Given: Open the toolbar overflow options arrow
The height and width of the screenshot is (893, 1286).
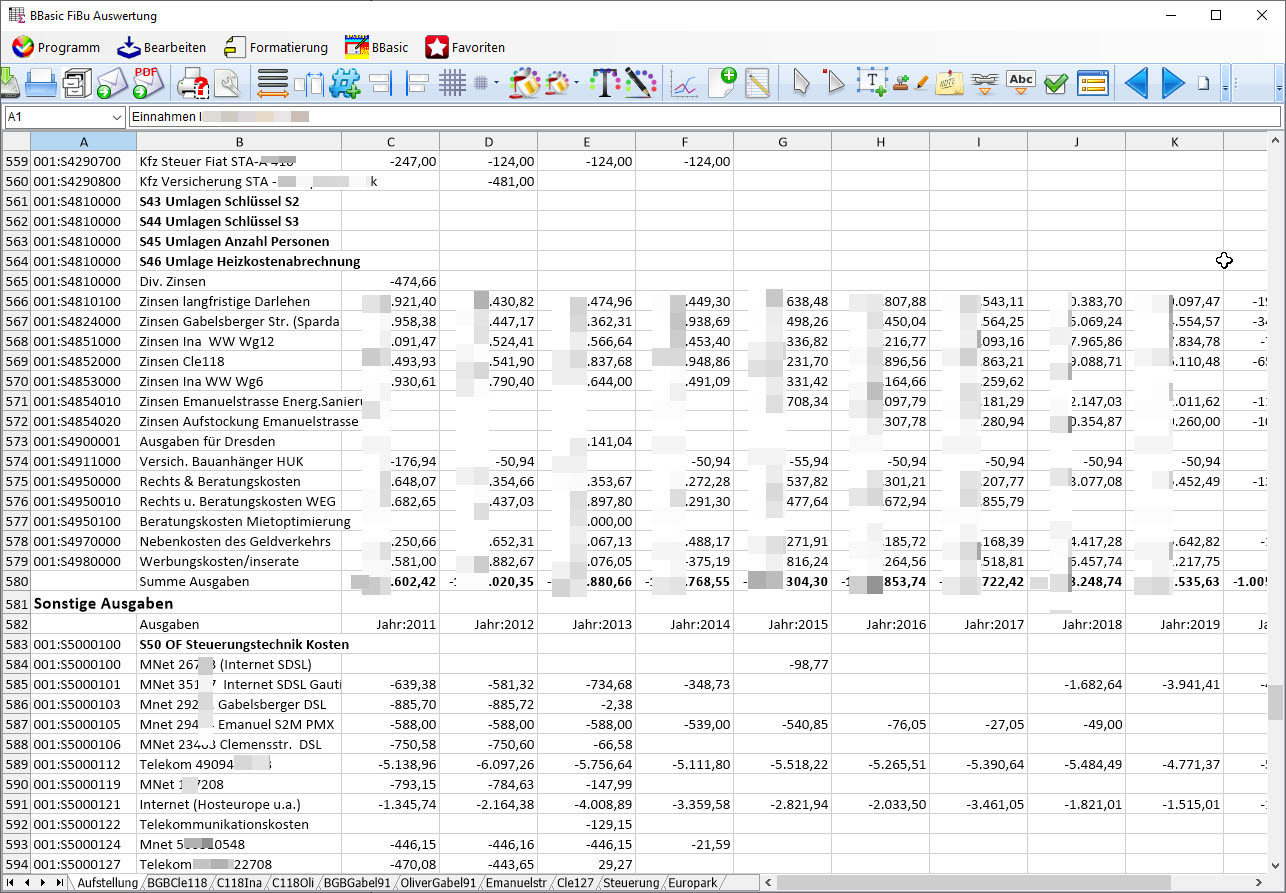Looking at the screenshot, I should click(1226, 85).
